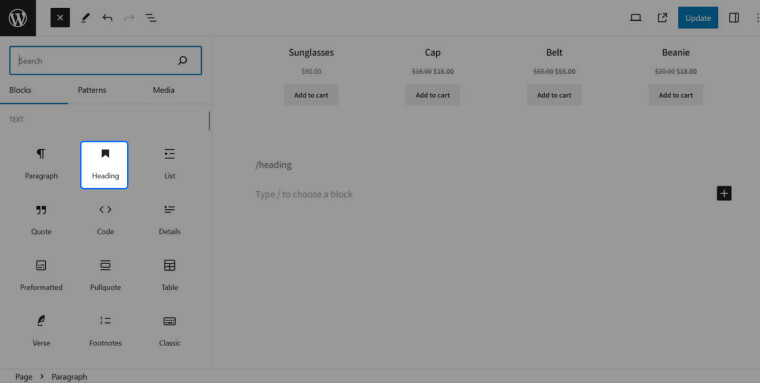Click the search magnifier icon

(182, 61)
